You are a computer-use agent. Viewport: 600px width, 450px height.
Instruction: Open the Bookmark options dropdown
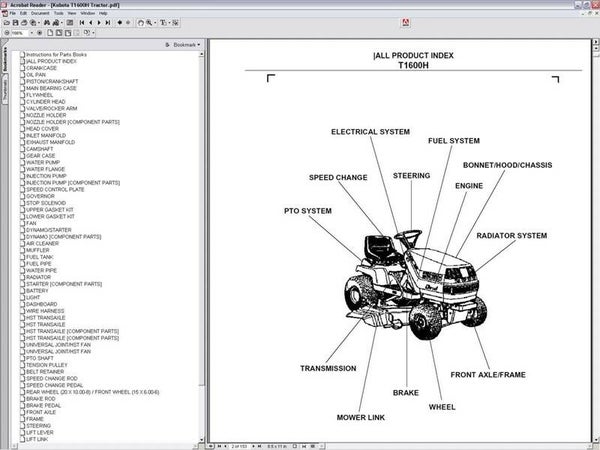[185, 45]
